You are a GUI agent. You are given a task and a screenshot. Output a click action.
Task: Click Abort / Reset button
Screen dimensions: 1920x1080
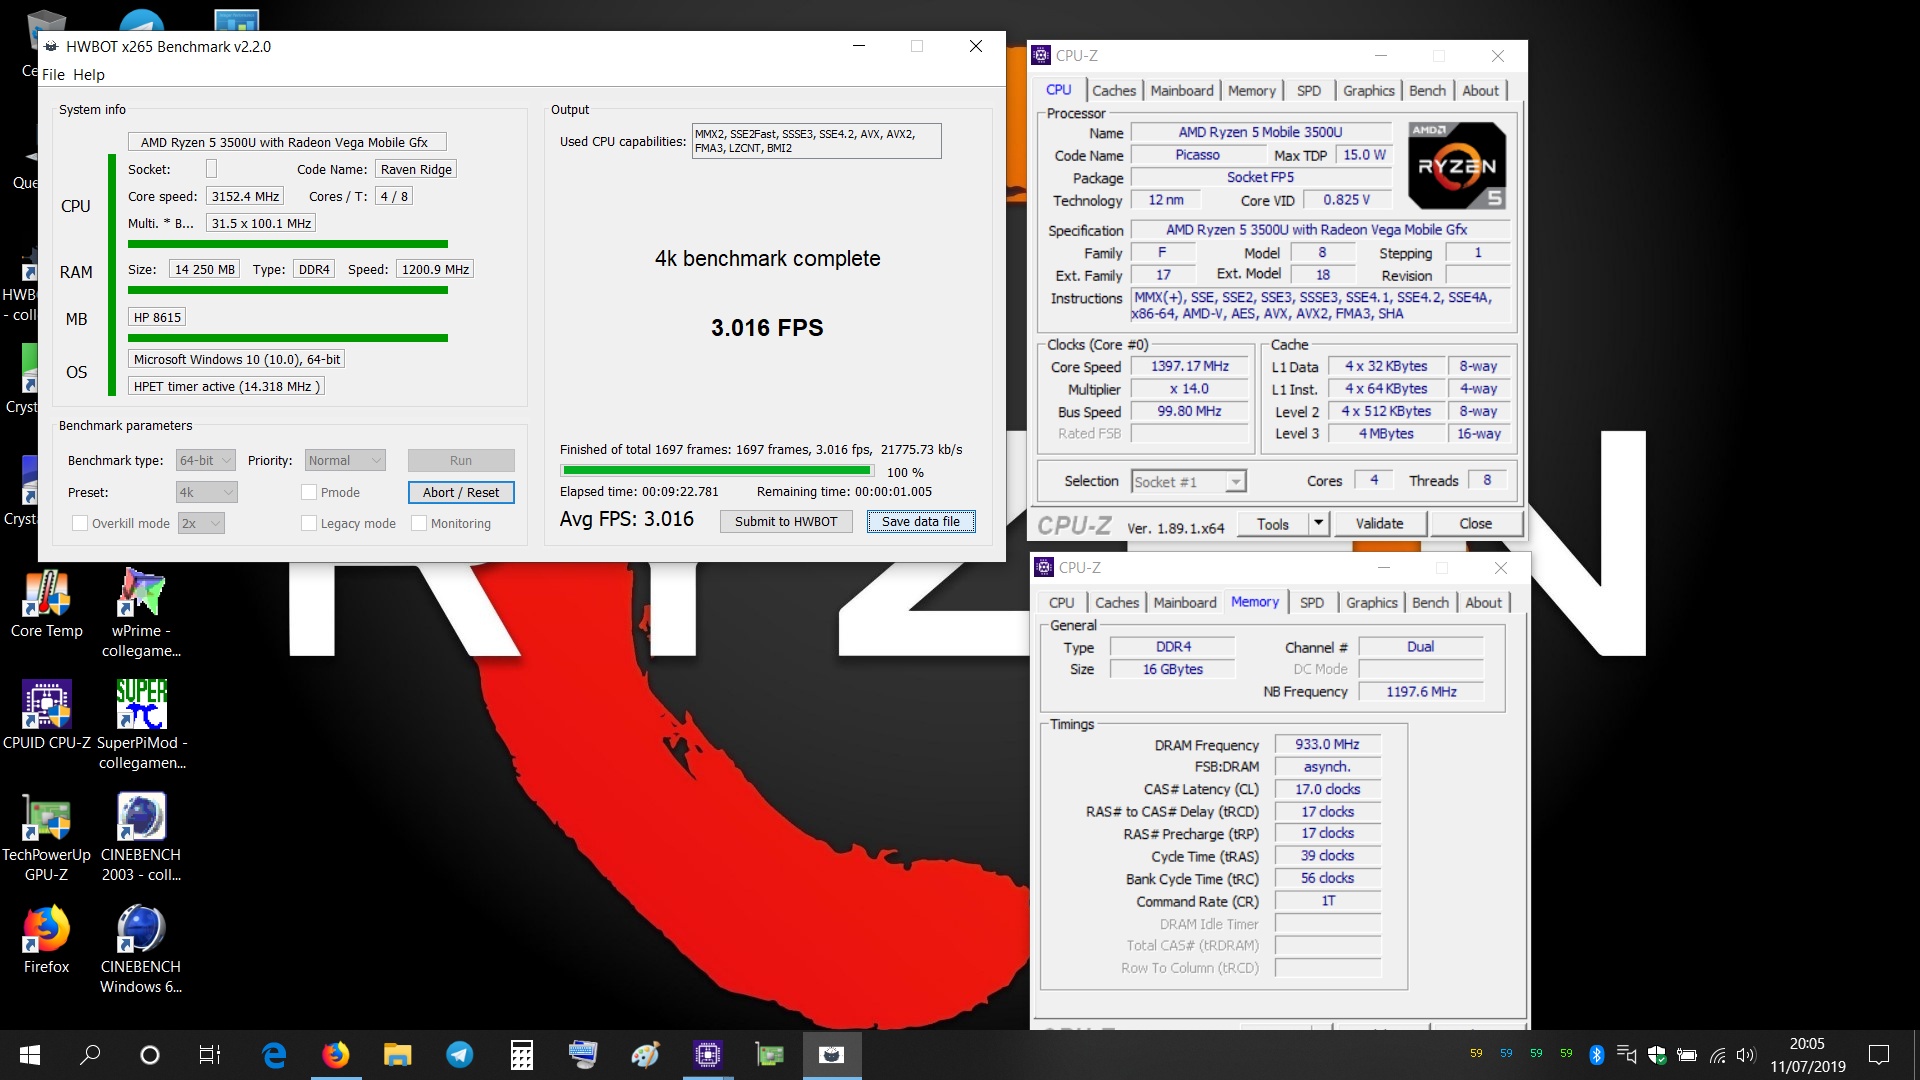click(461, 492)
